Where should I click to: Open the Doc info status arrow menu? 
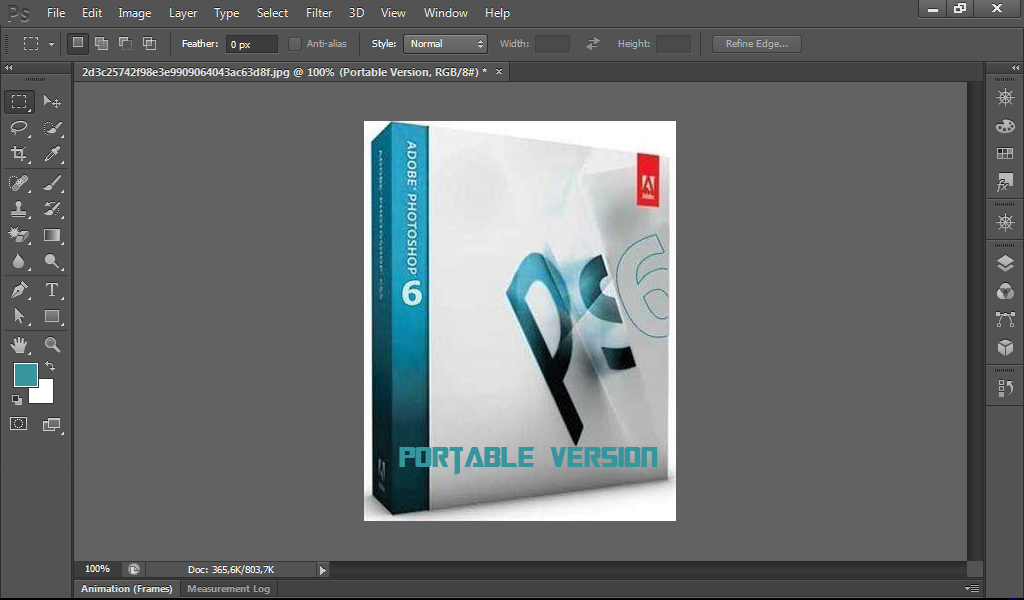[323, 570]
